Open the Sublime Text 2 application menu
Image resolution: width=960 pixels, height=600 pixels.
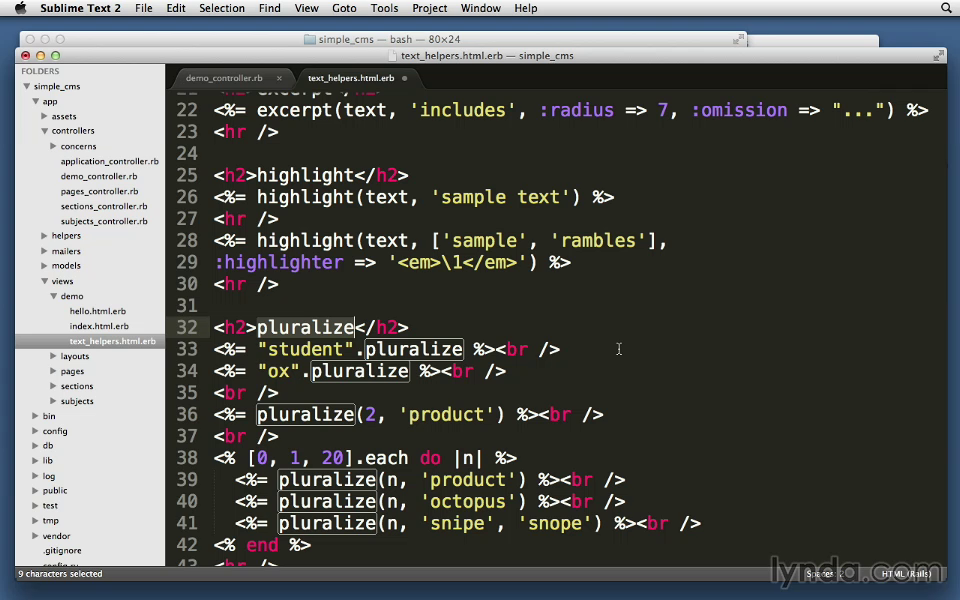coord(80,8)
